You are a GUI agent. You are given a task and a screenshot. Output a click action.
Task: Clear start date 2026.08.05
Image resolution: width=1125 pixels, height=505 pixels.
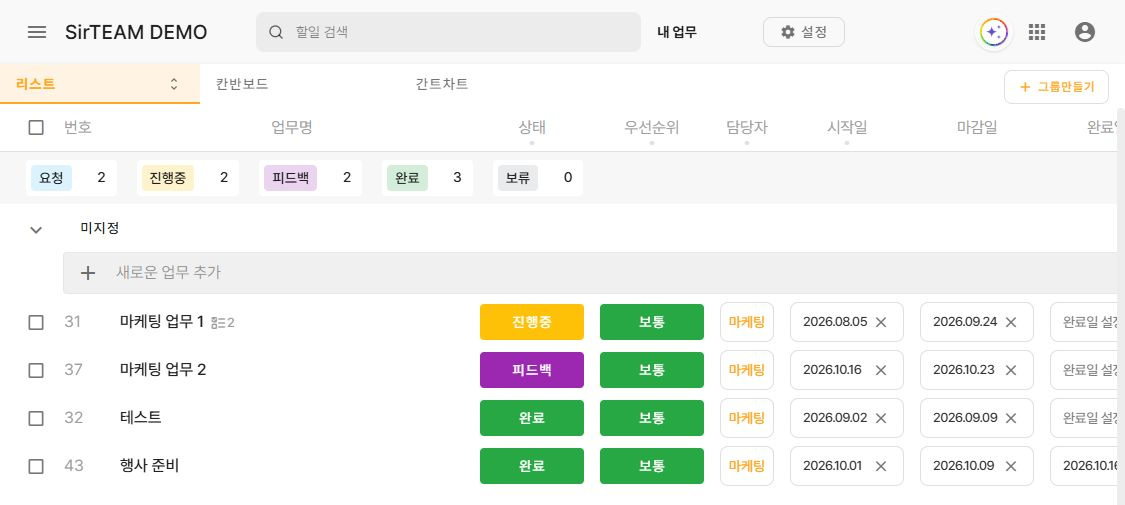[881, 322]
